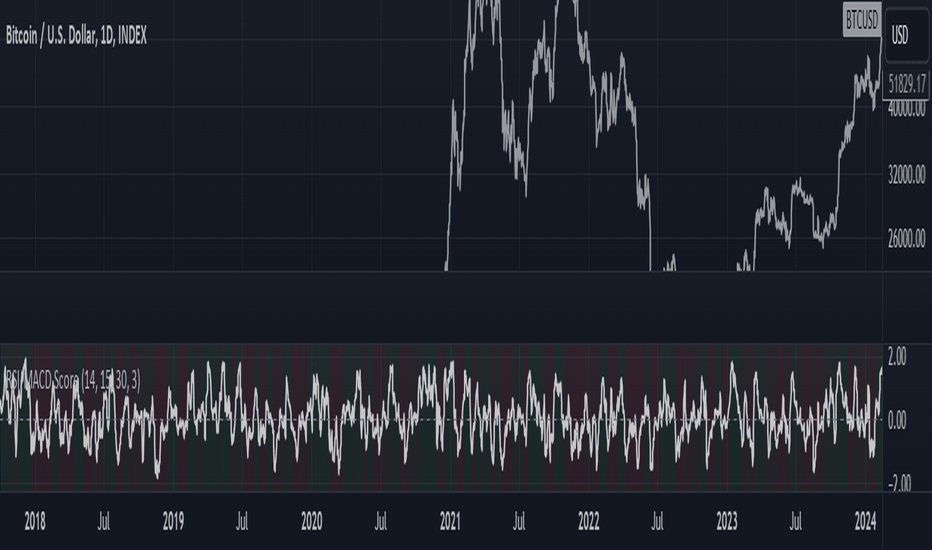Select the 0.00 indicator scale label

click(897, 421)
